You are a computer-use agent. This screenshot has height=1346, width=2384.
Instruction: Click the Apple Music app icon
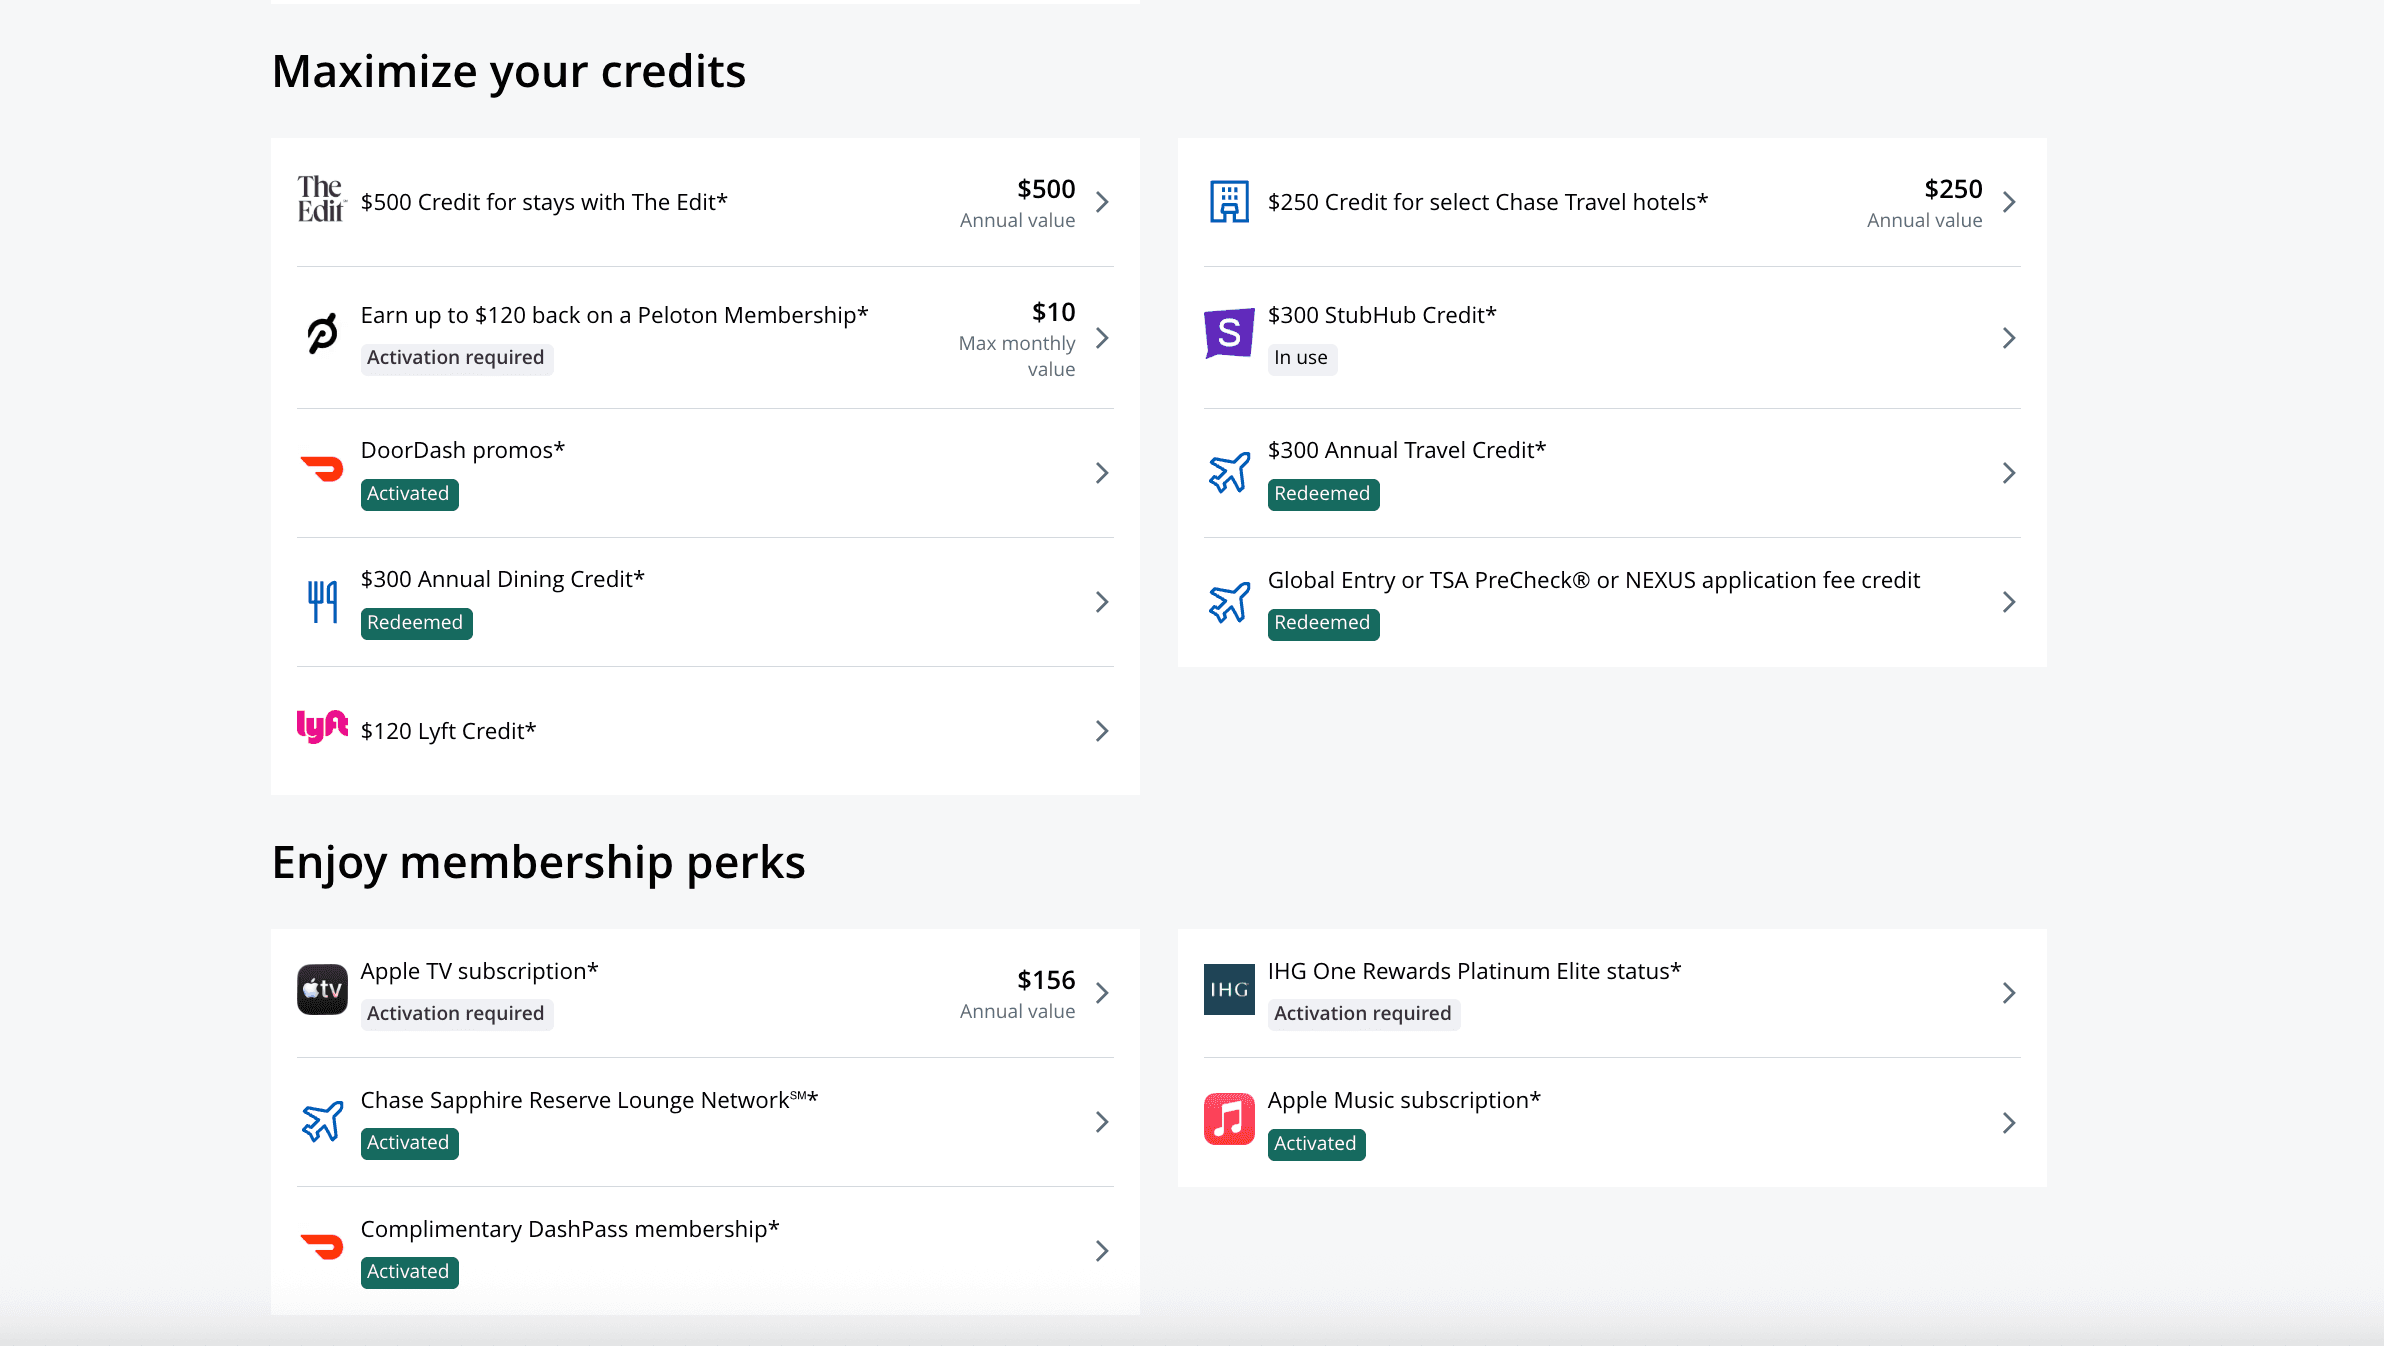[1229, 1118]
